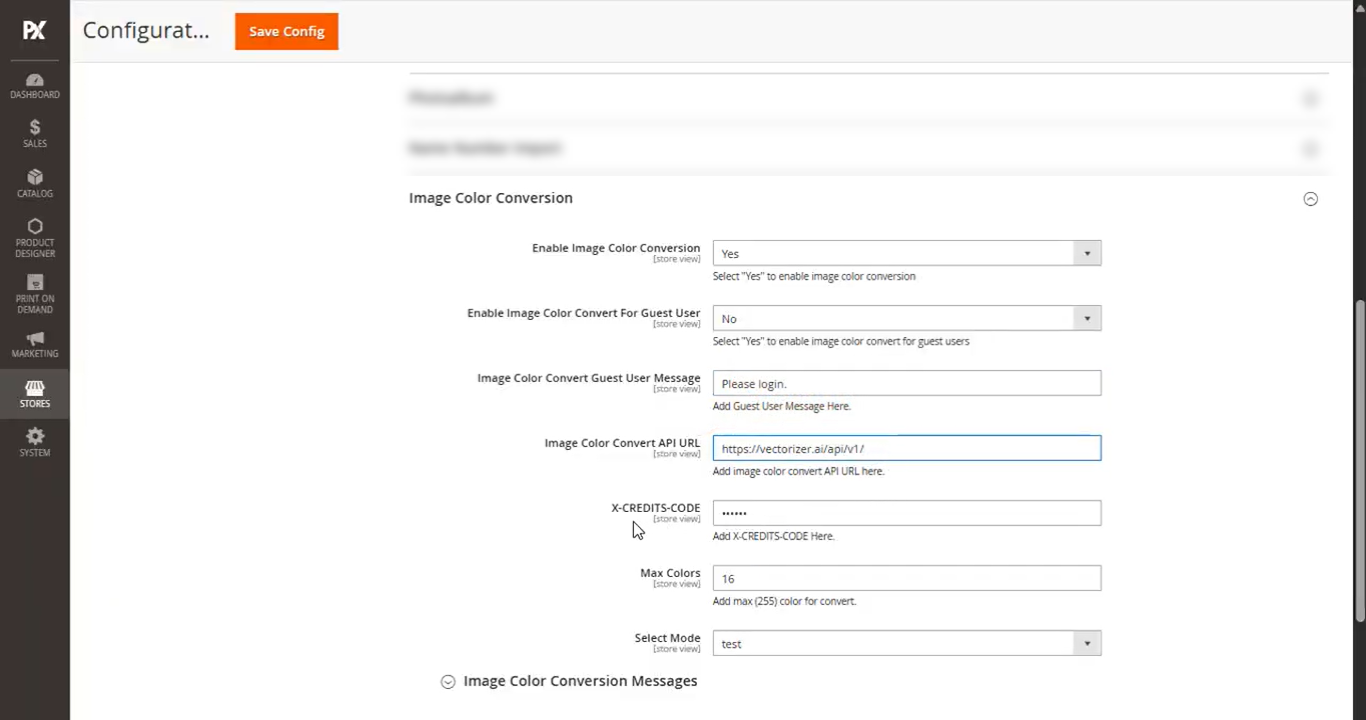
Task: Focus the Max Colors input field
Action: coord(907,578)
